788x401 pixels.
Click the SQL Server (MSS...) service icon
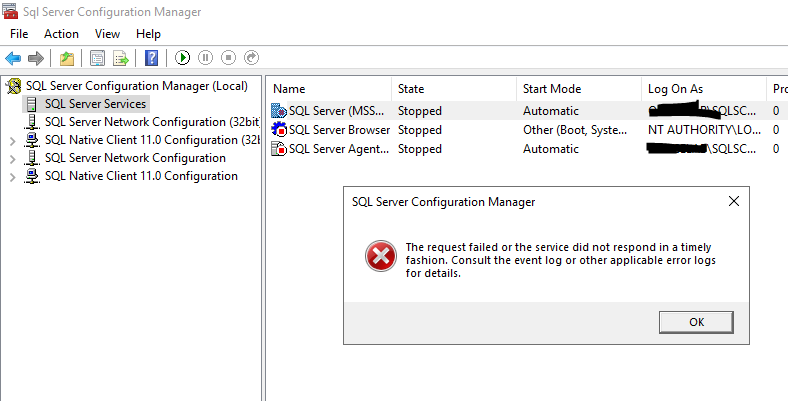click(x=279, y=111)
